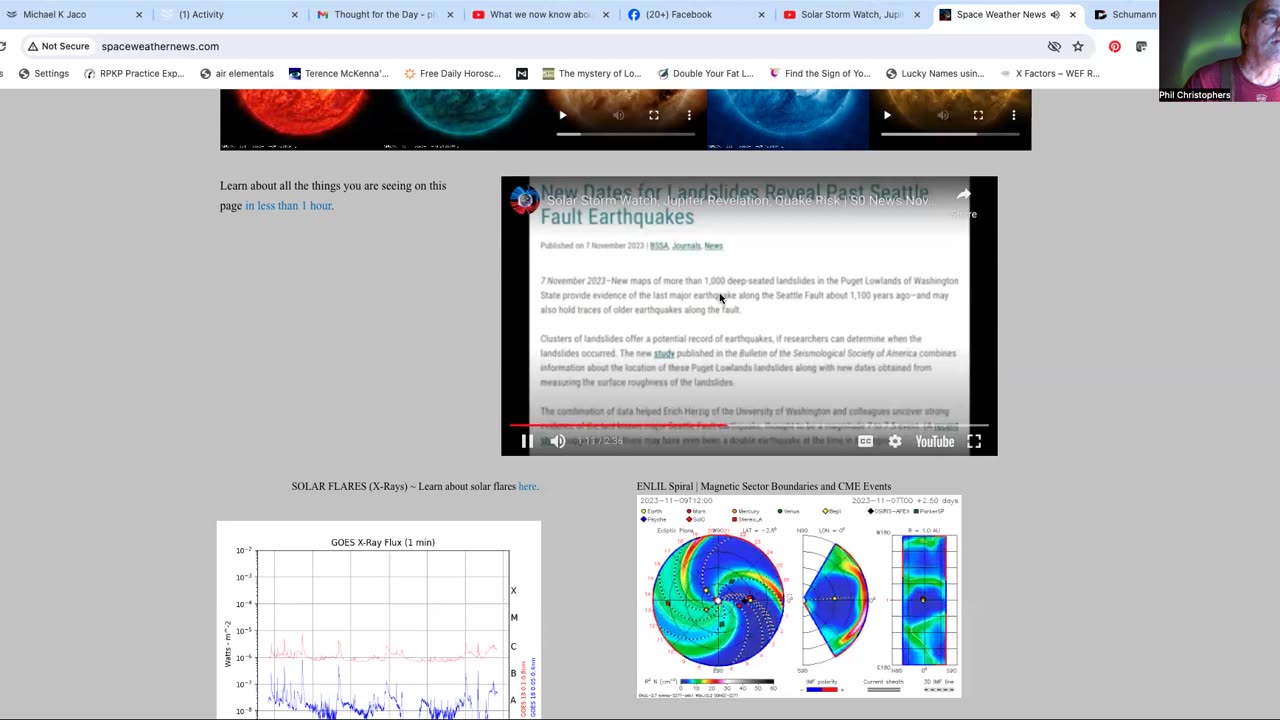Switch to Thought for the Day Gmail tab
1280x720 pixels.
pos(385,15)
